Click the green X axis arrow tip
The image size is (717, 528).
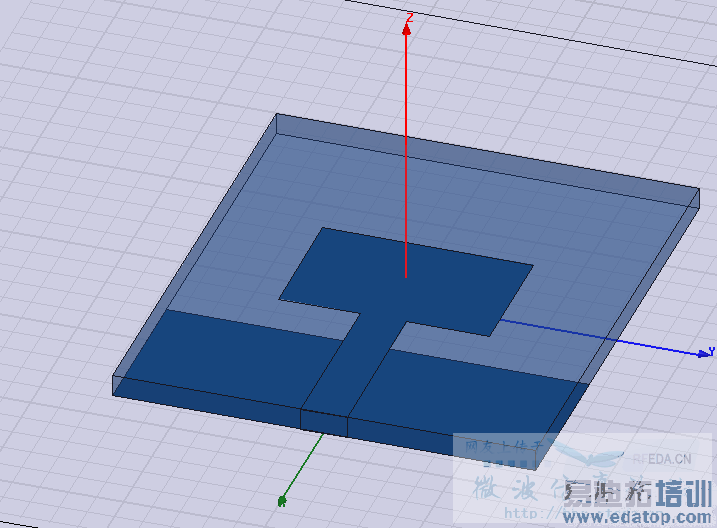(282, 501)
